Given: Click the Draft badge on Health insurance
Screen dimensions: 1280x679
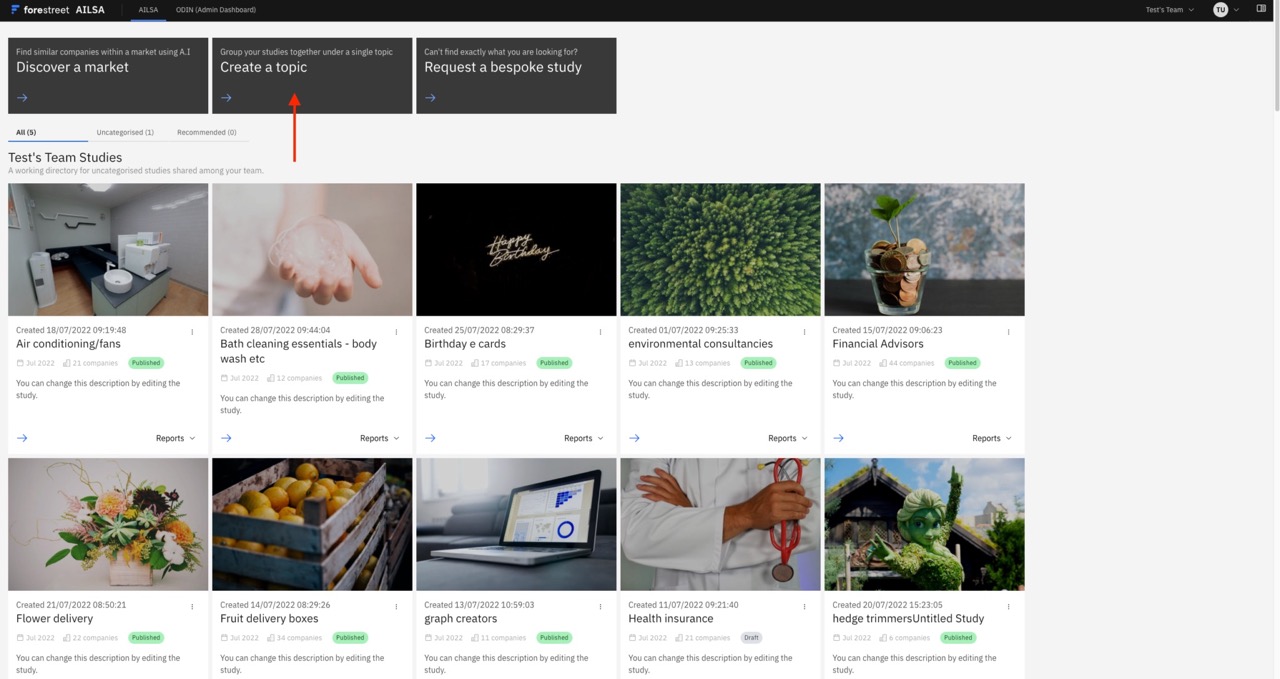Looking at the screenshot, I should pyautogui.click(x=750, y=638).
